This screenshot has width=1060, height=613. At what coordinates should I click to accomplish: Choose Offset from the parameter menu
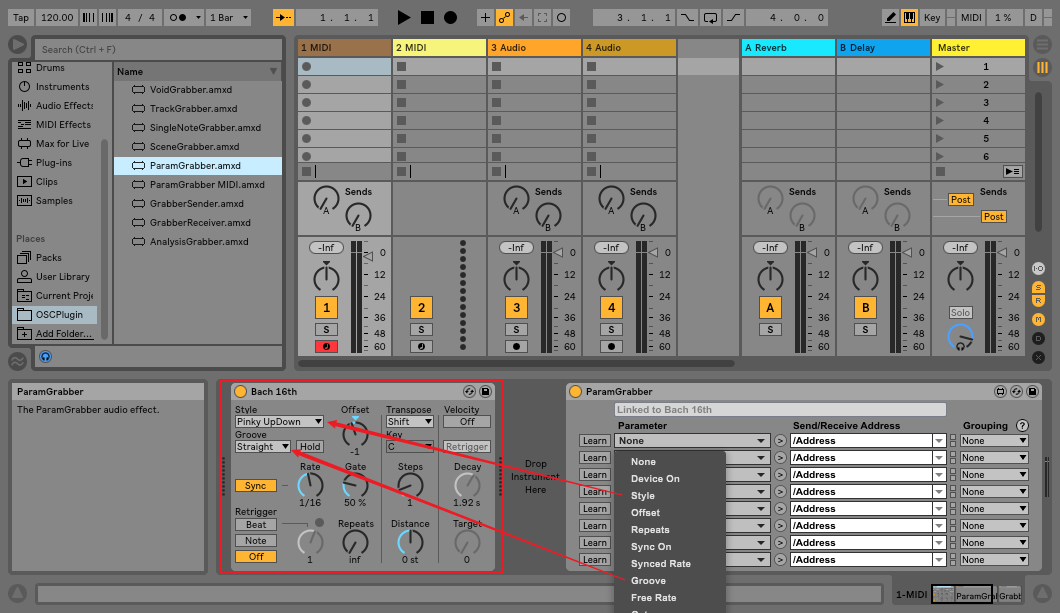pos(645,512)
